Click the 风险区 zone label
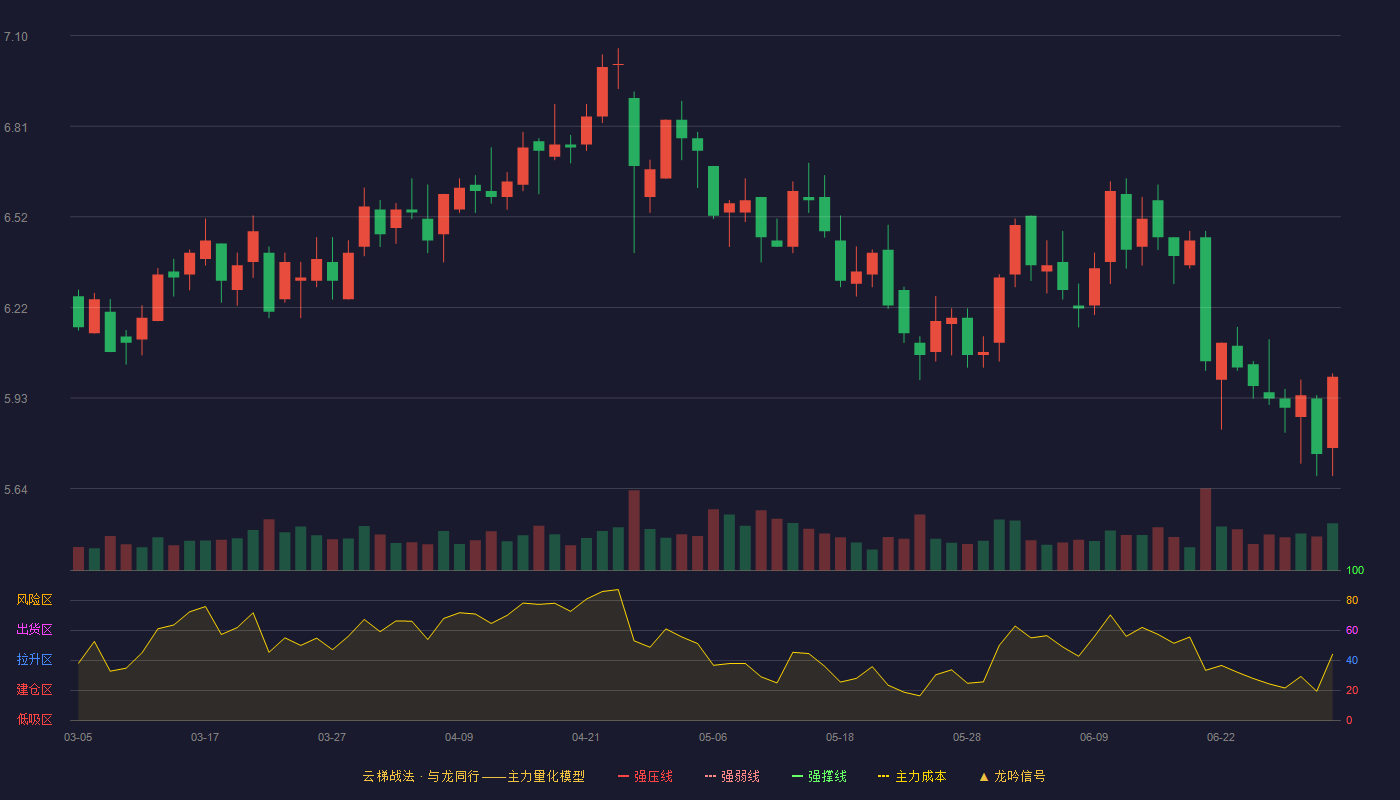Screen dimensions: 1400x800 coord(35,600)
